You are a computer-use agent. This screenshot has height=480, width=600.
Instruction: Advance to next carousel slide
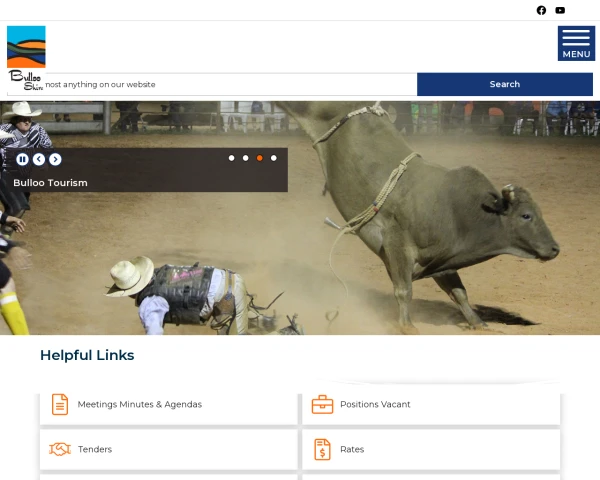point(55,159)
